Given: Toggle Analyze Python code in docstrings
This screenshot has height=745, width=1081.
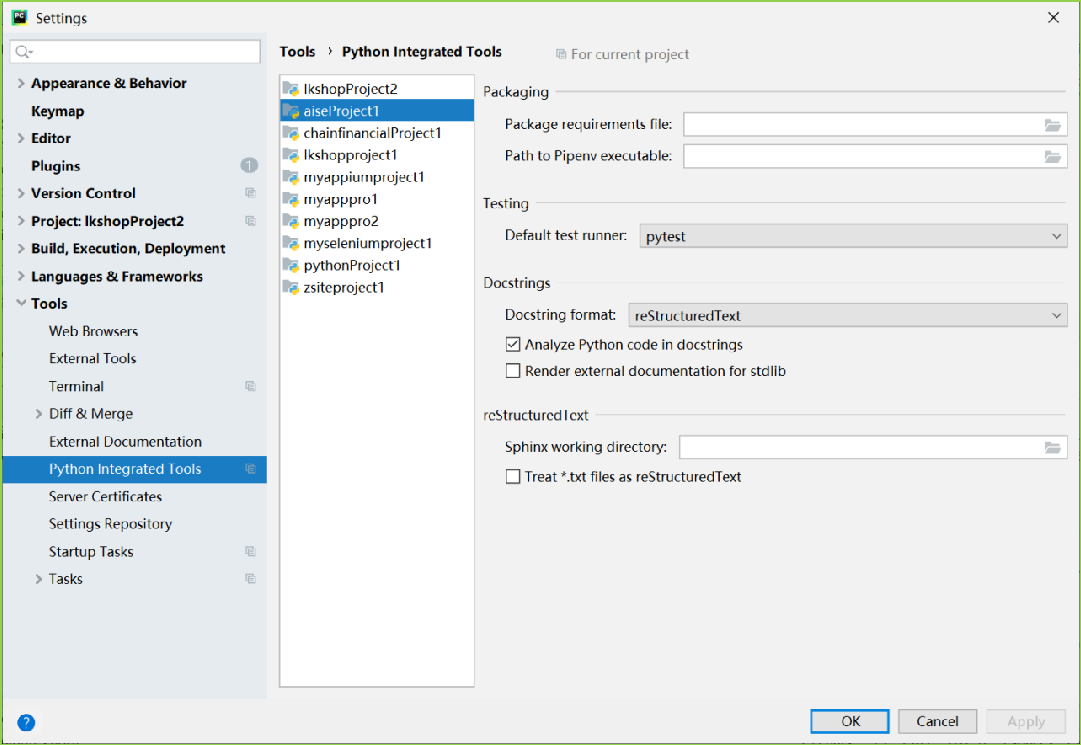Looking at the screenshot, I should (514, 345).
